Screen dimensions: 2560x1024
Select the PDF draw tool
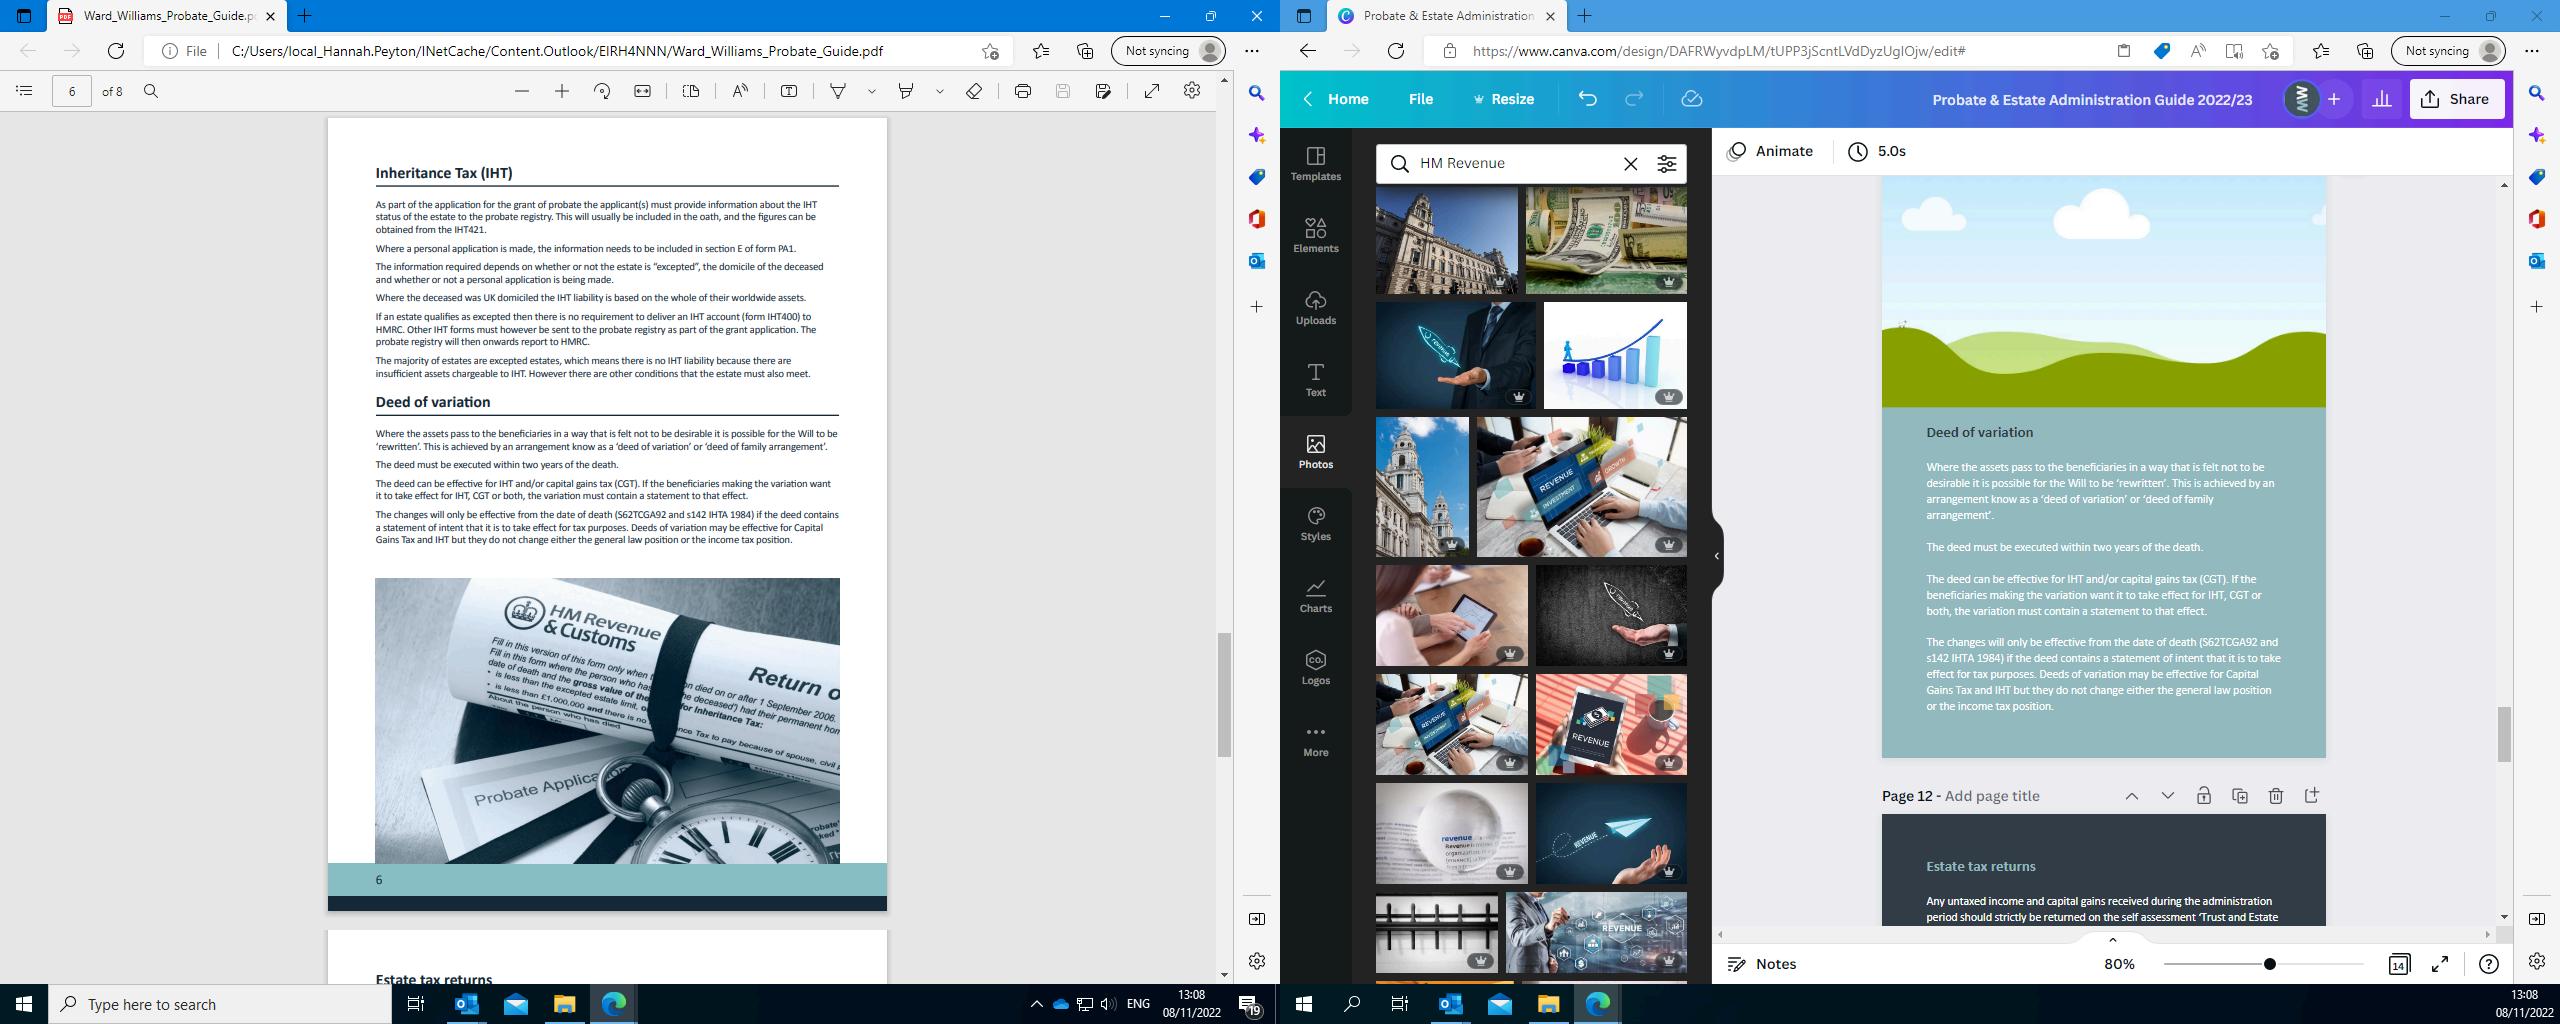coord(838,91)
